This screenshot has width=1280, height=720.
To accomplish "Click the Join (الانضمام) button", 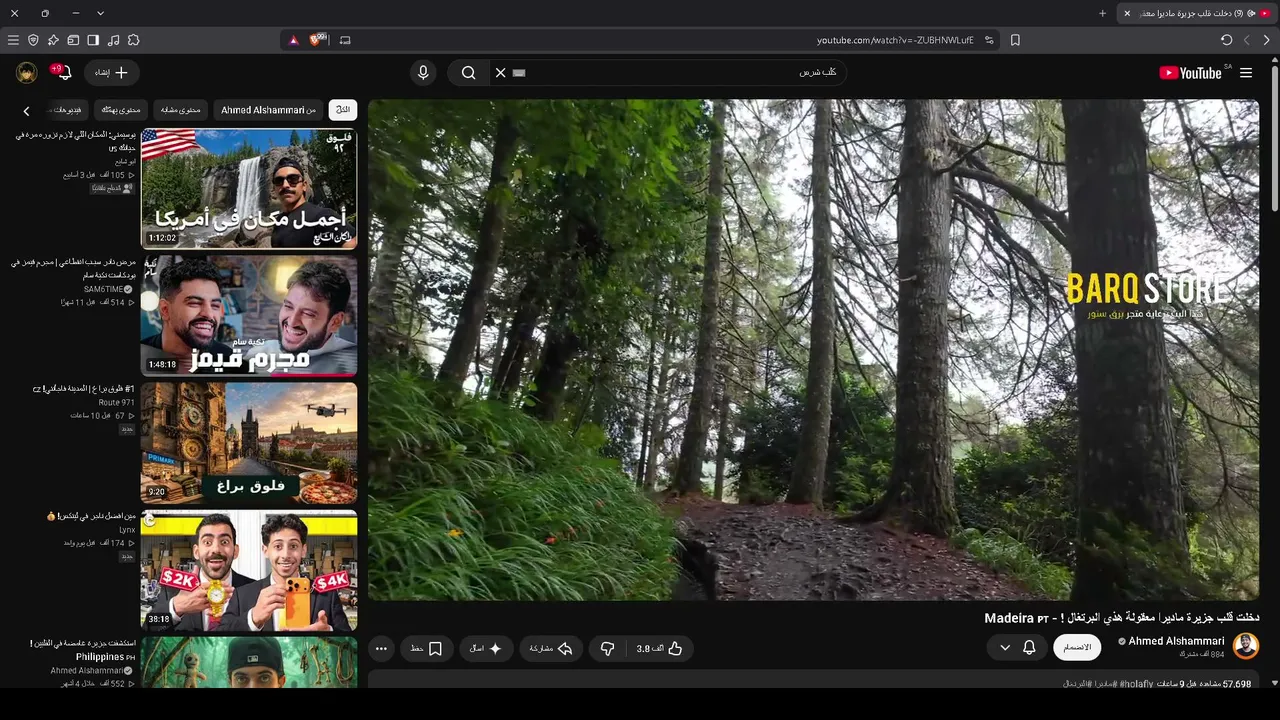I will (x=1077, y=648).
